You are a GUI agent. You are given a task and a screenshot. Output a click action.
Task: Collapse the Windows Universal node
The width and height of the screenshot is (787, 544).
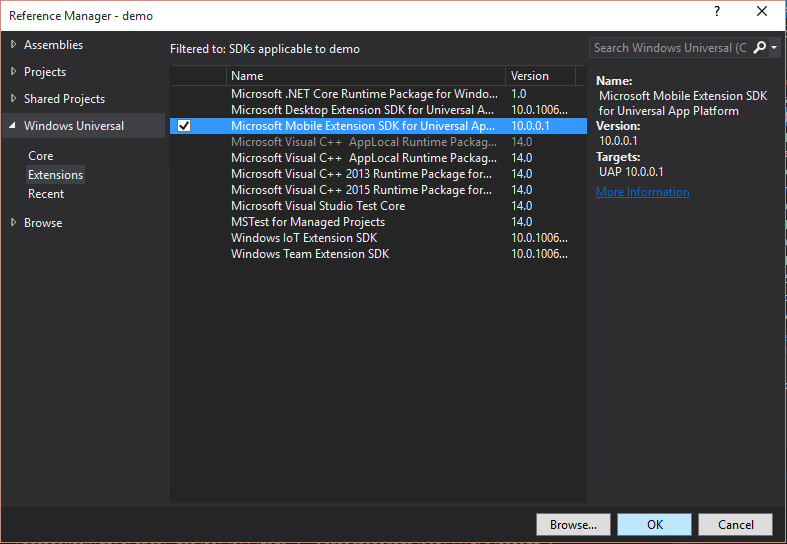(x=13, y=125)
